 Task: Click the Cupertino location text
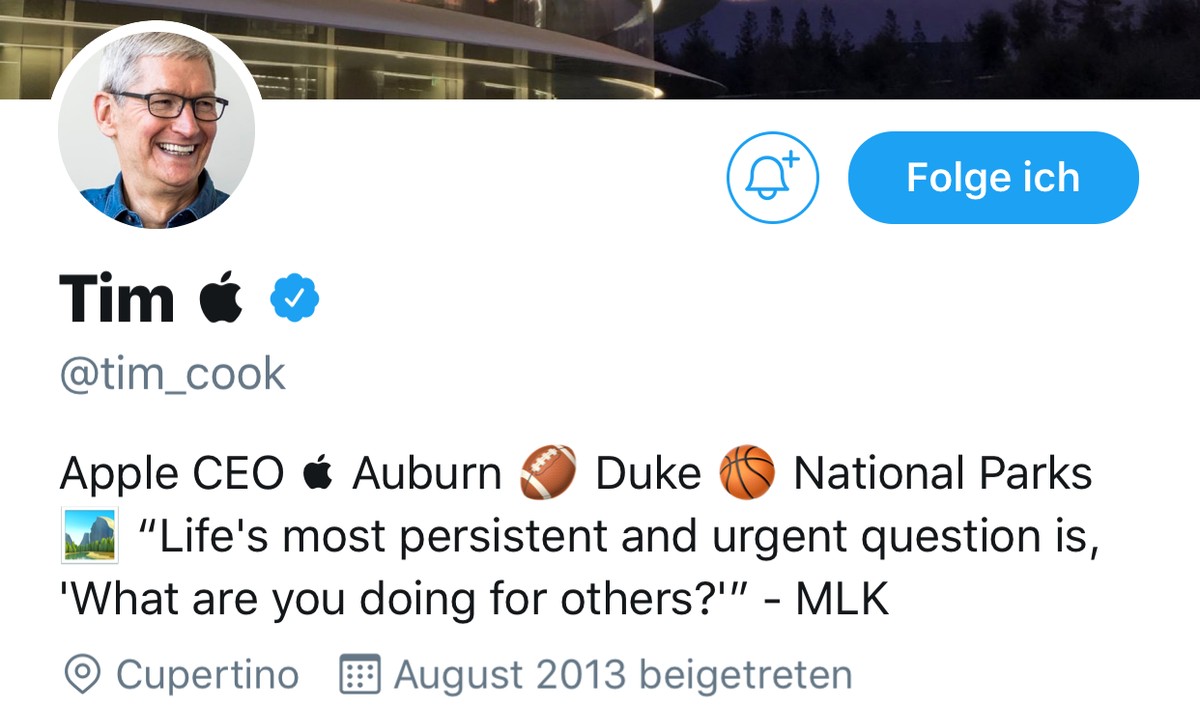(x=207, y=675)
